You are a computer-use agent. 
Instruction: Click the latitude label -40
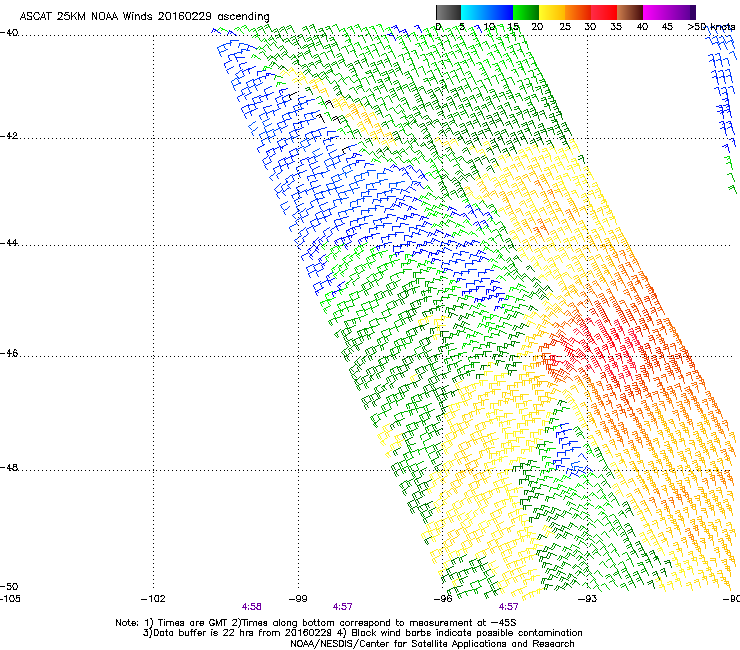coord(9,33)
